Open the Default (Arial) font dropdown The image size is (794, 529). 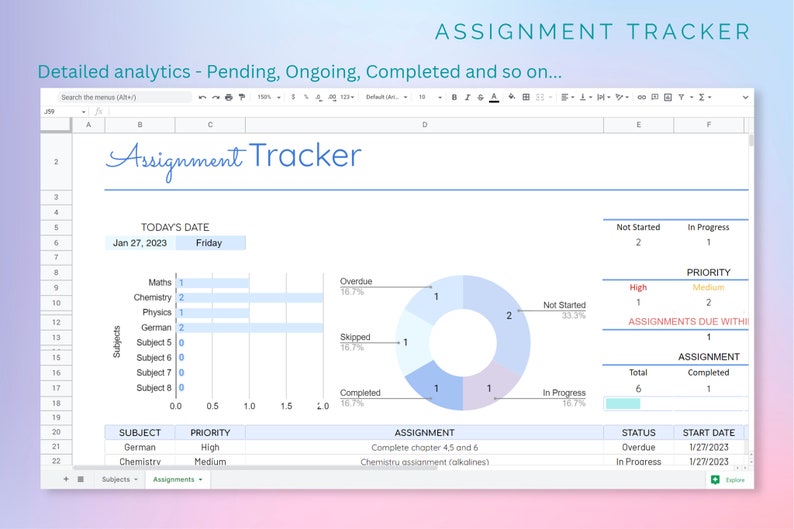coord(387,97)
